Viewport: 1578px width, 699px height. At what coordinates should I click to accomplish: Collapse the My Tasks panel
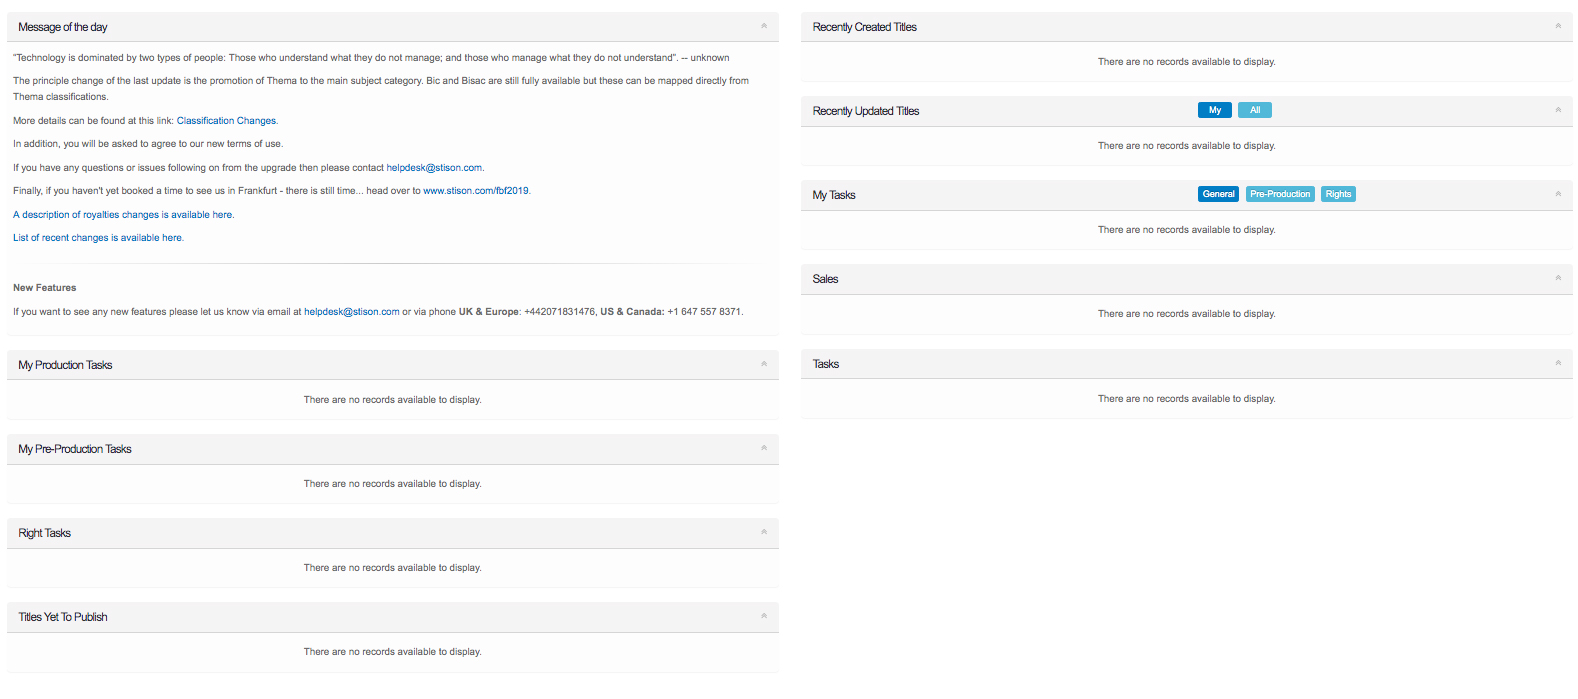click(1557, 194)
